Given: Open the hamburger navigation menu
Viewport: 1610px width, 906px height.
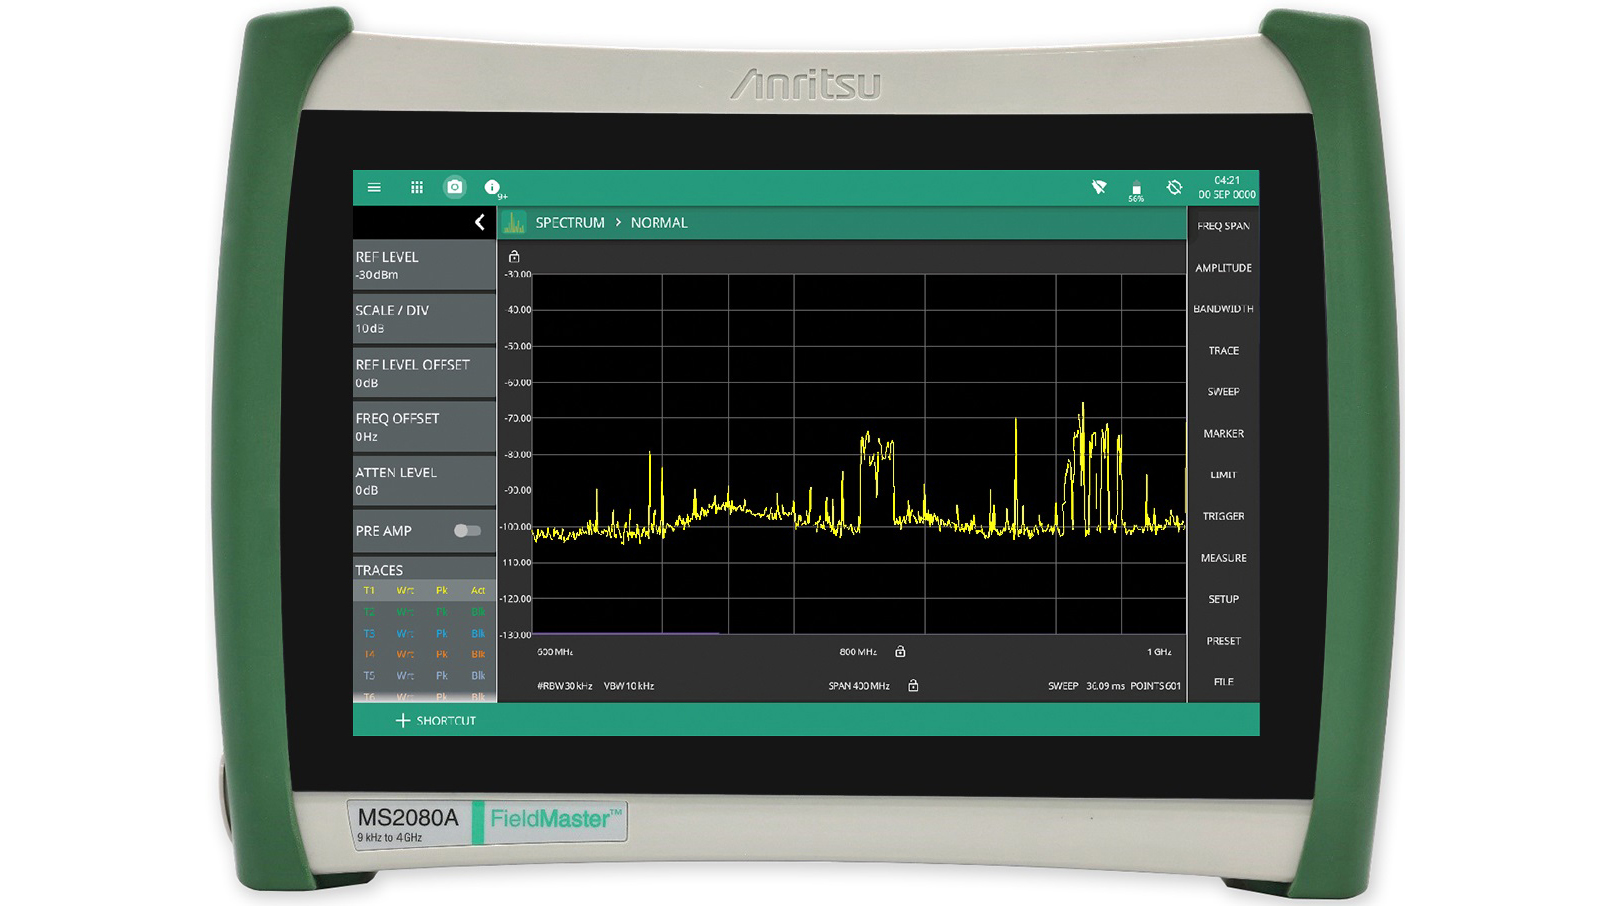Looking at the screenshot, I should 375,187.
